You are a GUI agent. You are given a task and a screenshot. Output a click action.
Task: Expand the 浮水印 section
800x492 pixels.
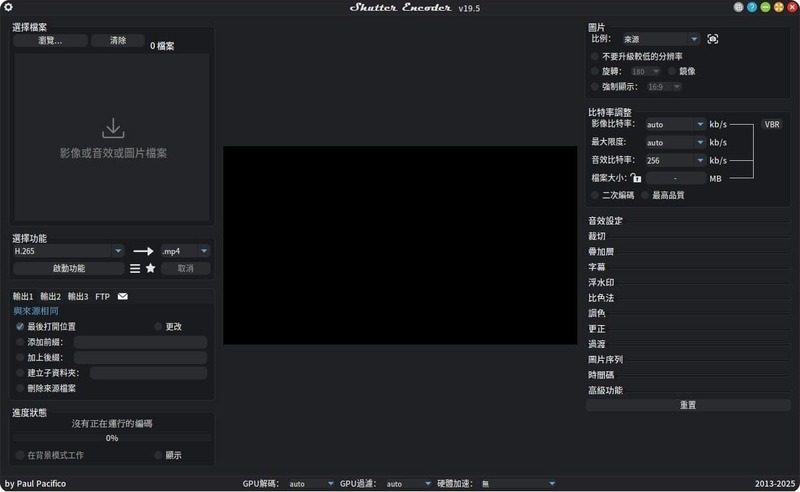601,282
